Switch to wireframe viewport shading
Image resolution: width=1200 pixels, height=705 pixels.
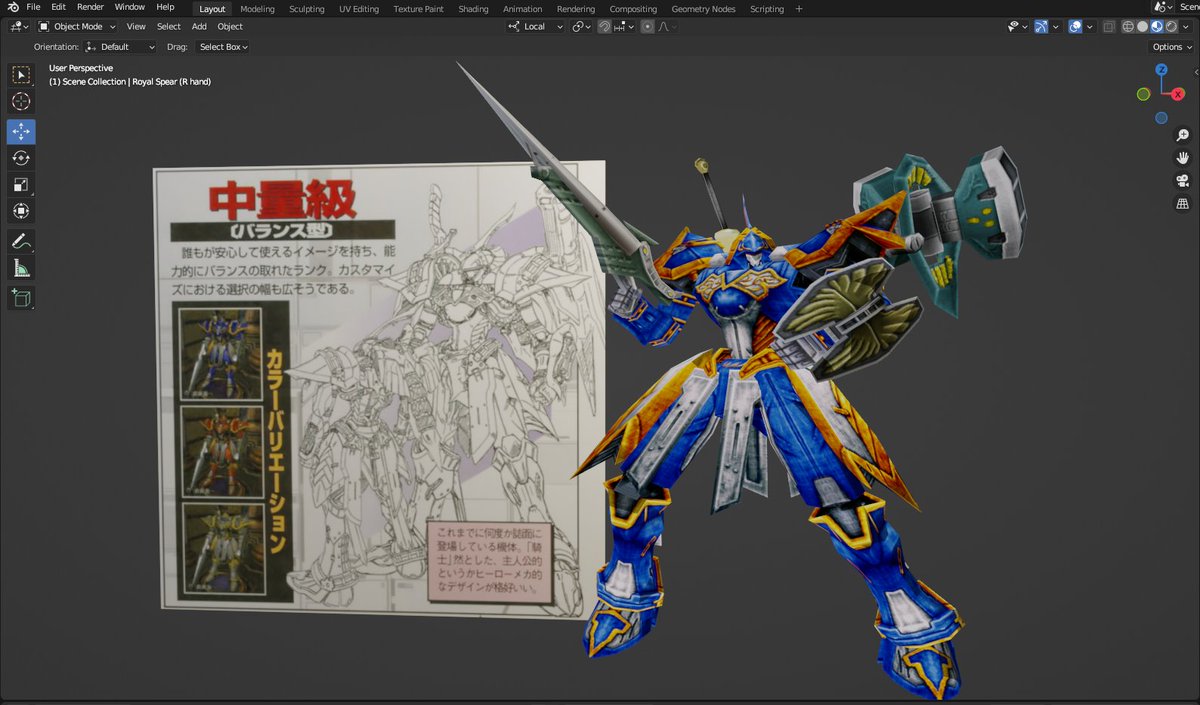pyautogui.click(x=1129, y=27)
